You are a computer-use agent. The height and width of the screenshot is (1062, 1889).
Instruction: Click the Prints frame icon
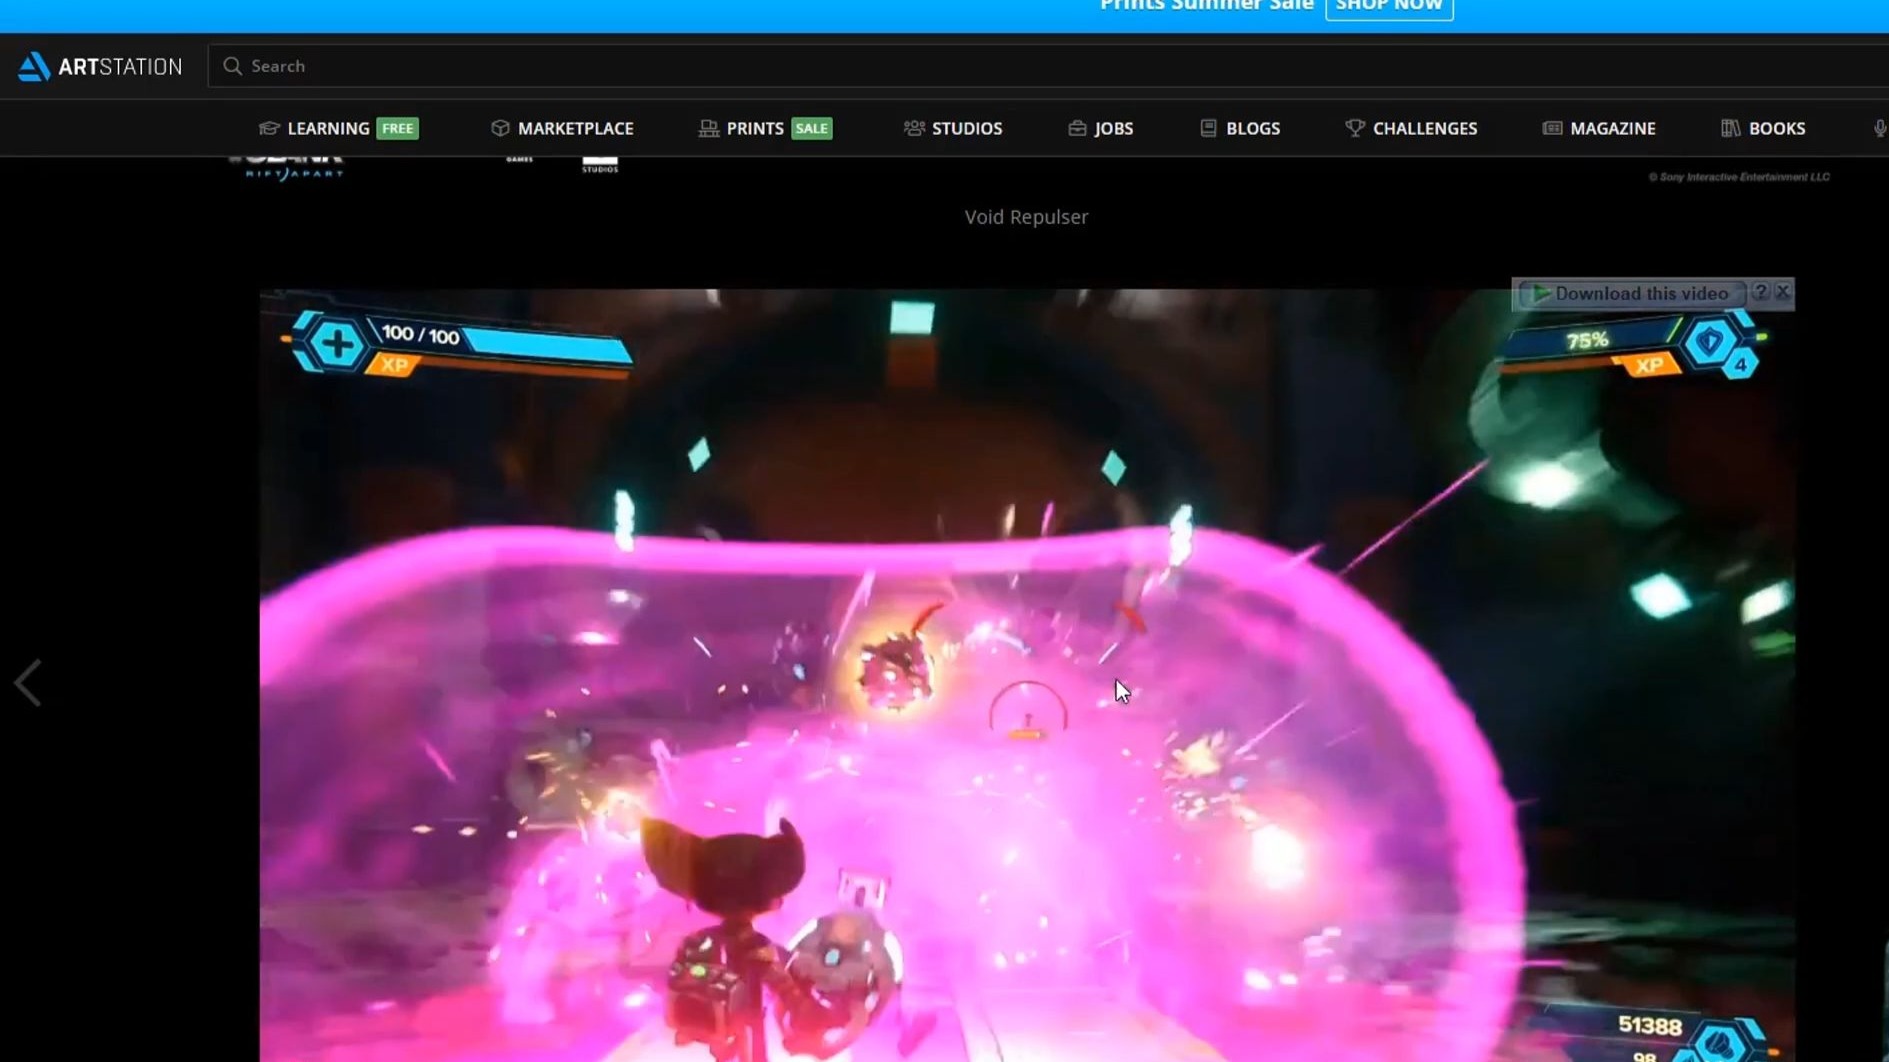(x=708, y=128)
